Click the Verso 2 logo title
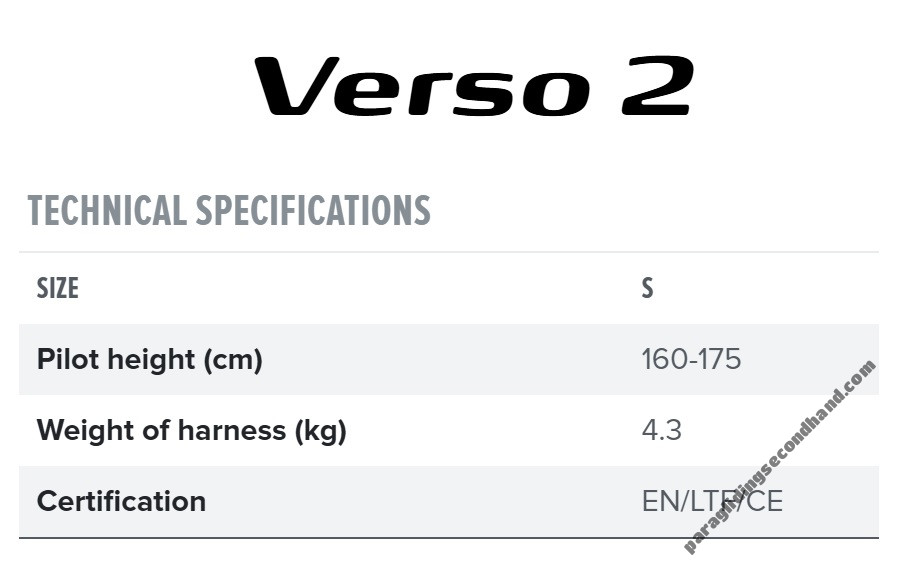The height and width of the screenshot is (576, 898). click(x=473, y=86)
